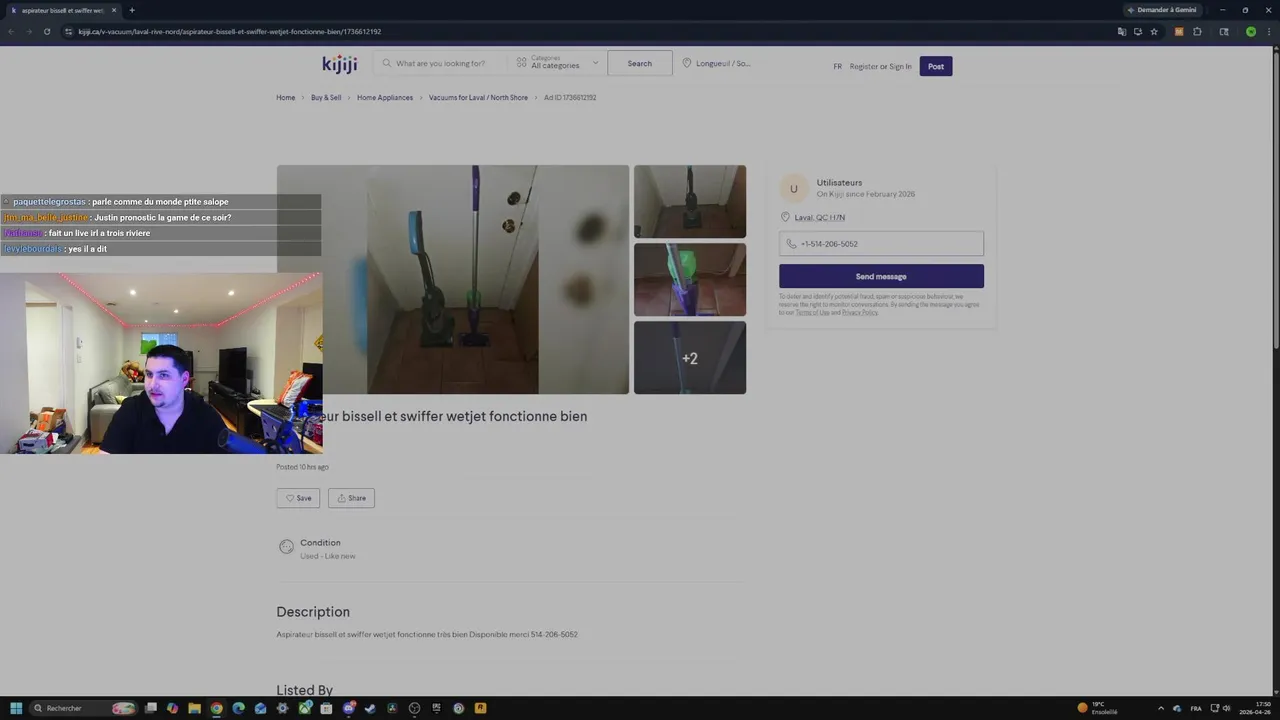The height and width of the screenshot is (720, 1280).
Task: Open Discord from taskbar
Action: point(348,708)
